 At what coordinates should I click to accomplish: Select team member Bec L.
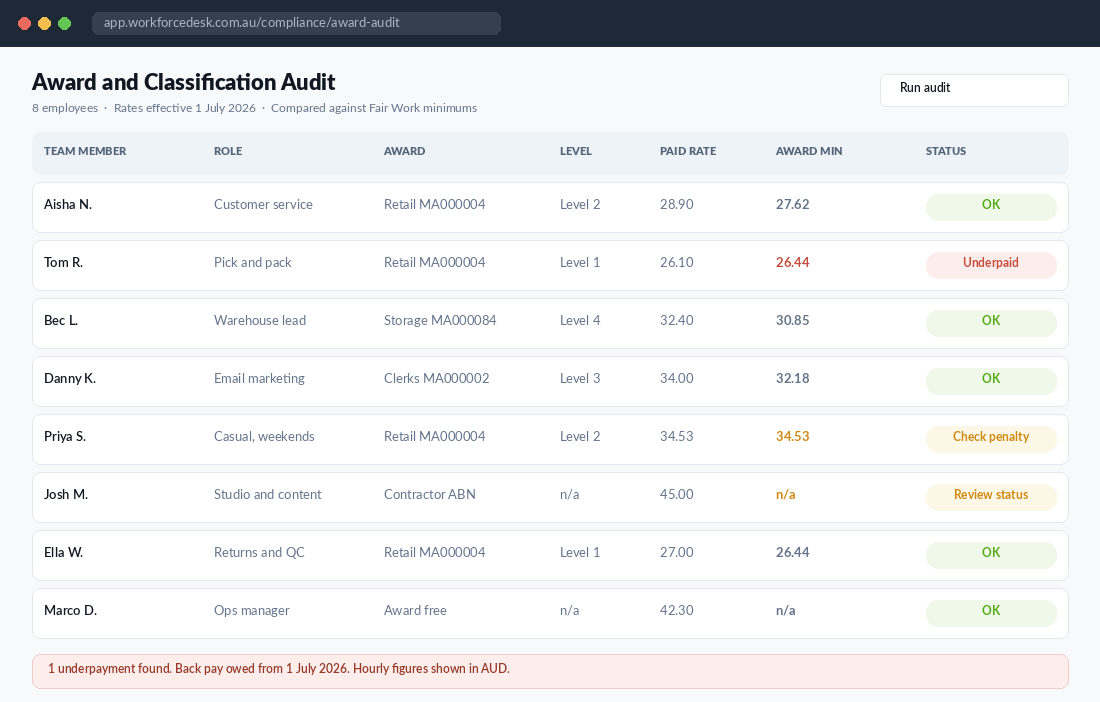[x=61, y=320]
